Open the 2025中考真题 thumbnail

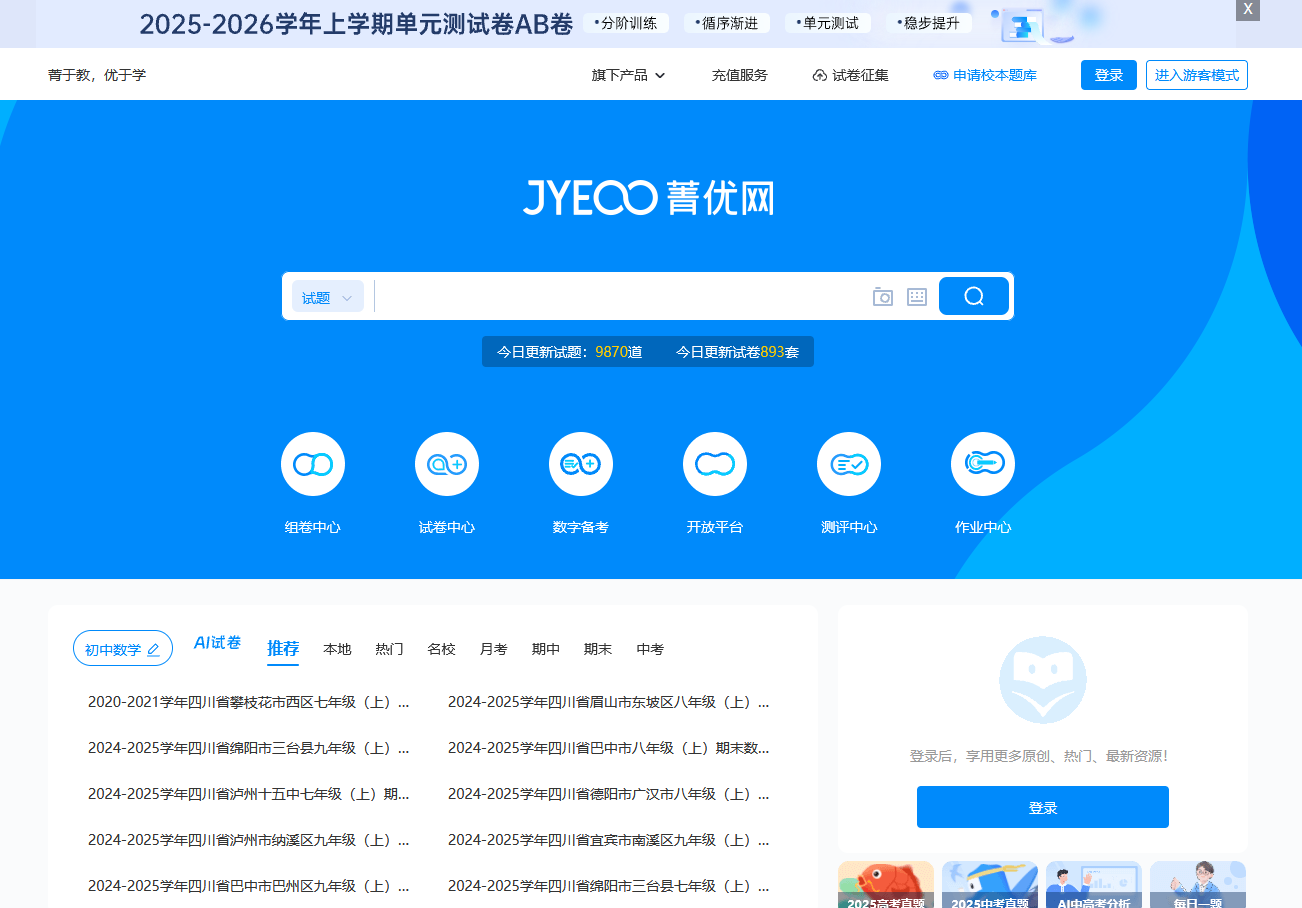pos(990,885)
